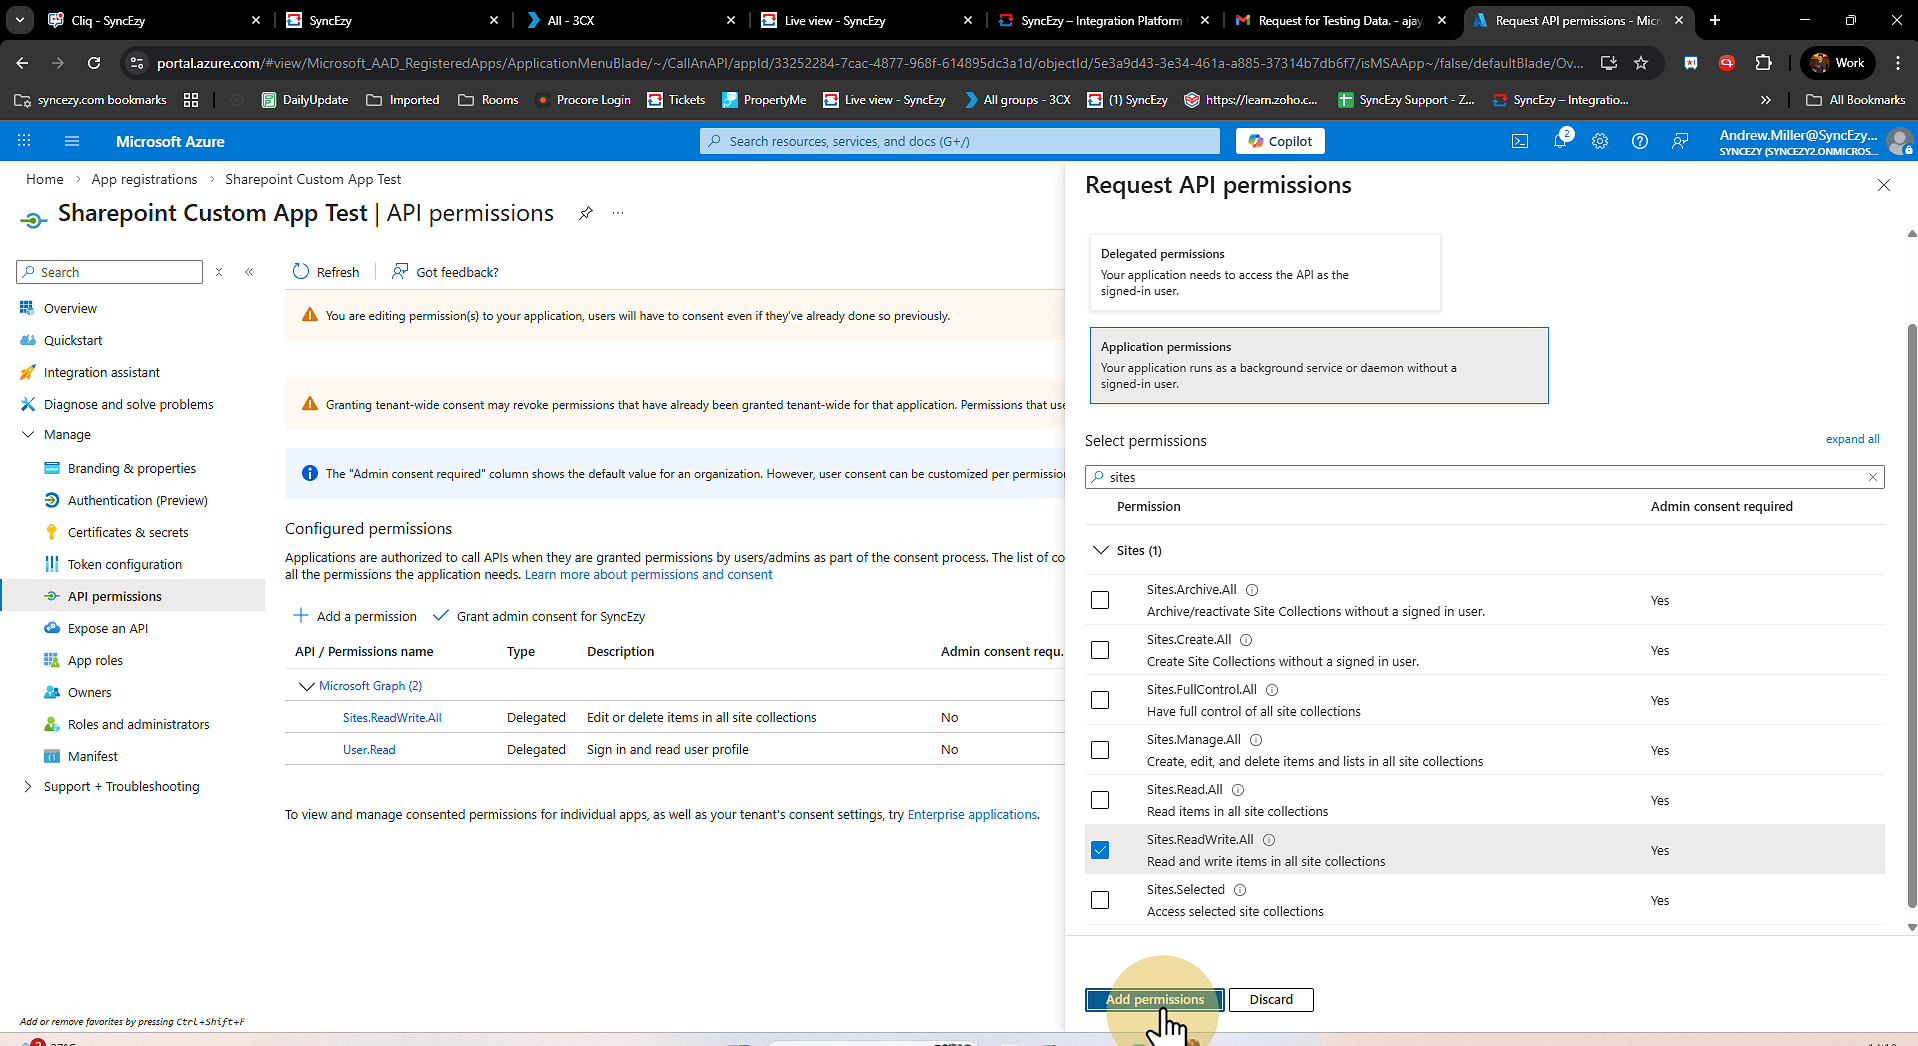
Task: Click the help question mark icon
Action: click(x=1640, y=141)
